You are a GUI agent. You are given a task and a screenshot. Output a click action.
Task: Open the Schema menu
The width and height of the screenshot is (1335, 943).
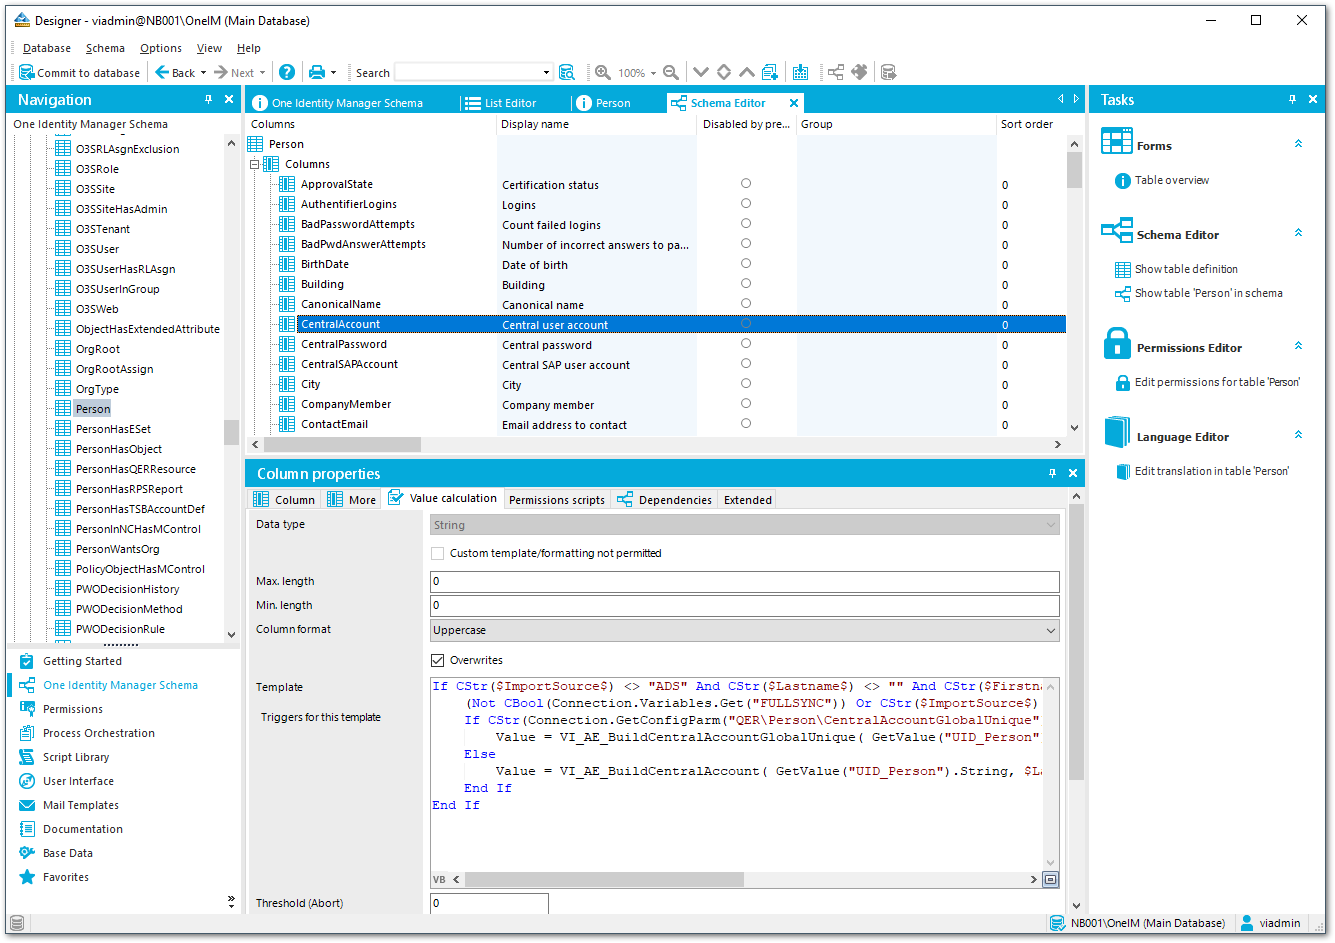[x=105, y=48]
